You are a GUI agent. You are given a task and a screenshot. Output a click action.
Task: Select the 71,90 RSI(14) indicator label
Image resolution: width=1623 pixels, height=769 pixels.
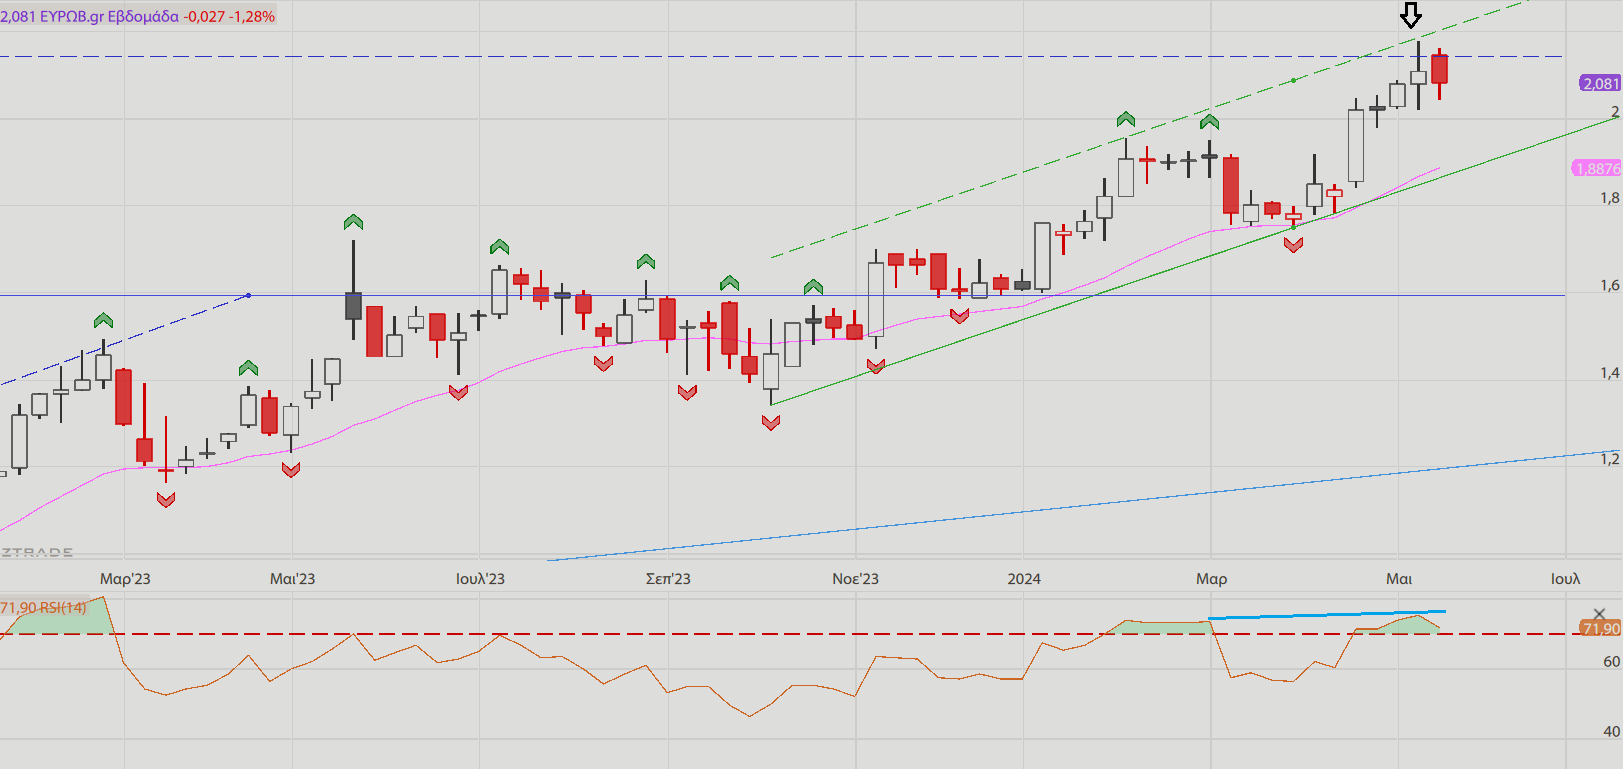pyautogui.click(x=43, y=607)
